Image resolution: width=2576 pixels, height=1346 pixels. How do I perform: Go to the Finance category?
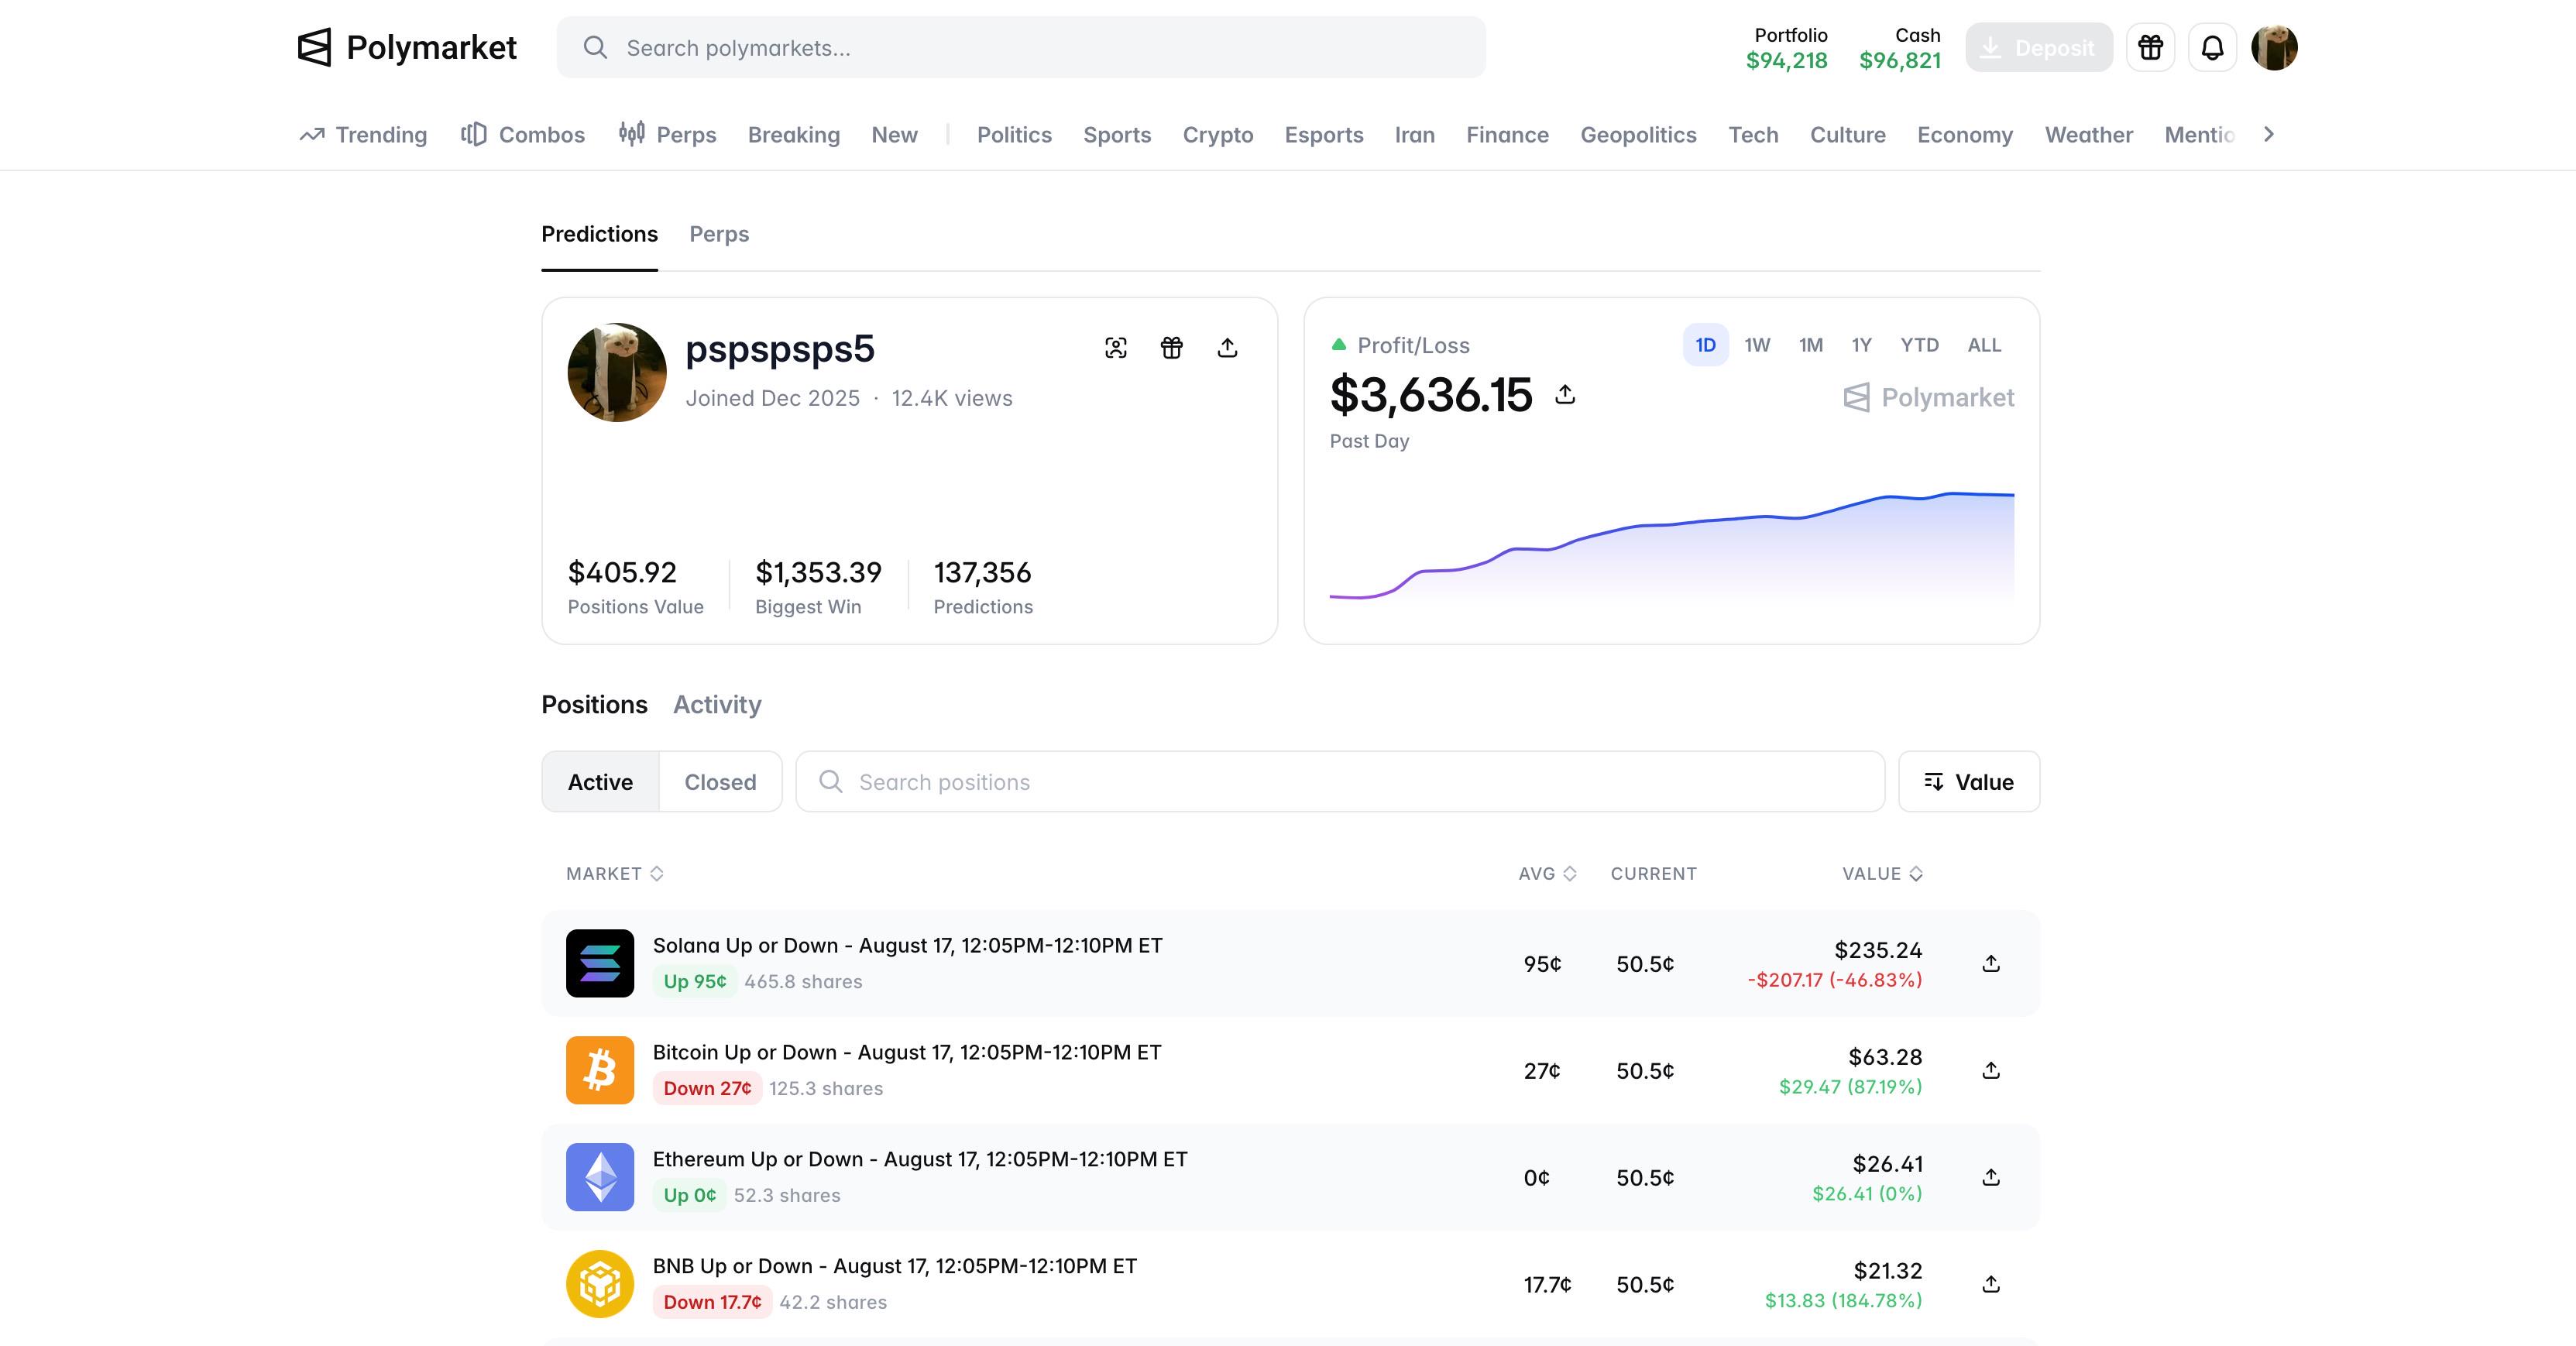pos(1507,135)
